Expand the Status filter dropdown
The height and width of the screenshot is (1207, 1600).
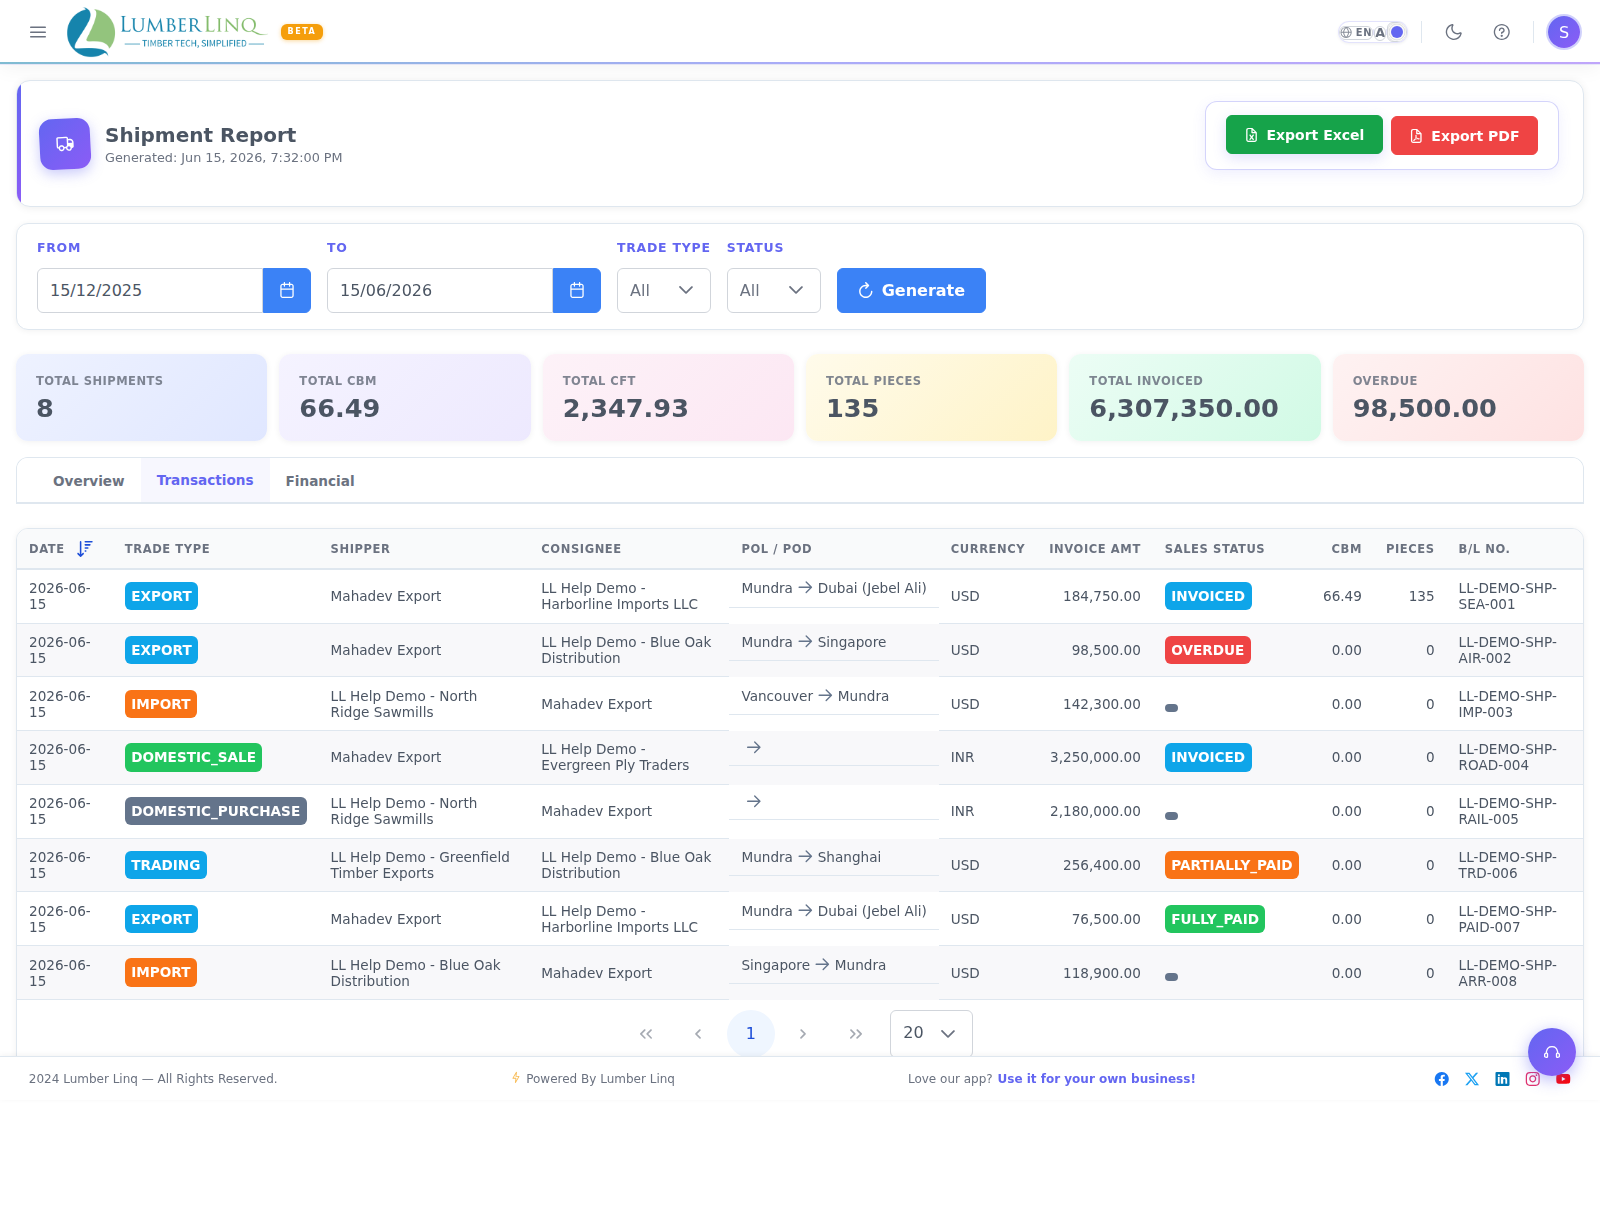pyautogui.click(x=774, y=290)
